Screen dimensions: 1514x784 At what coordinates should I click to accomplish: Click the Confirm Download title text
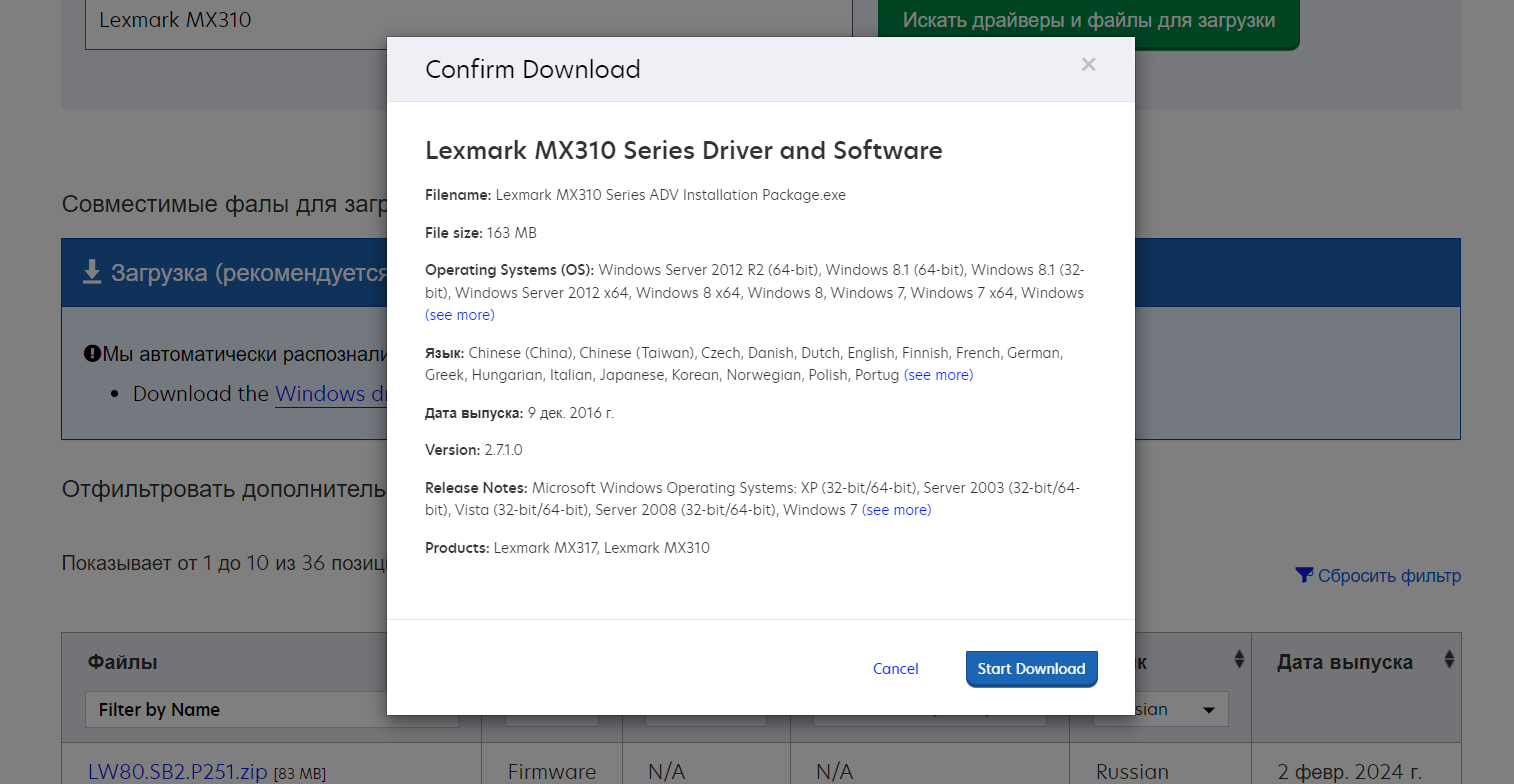pos(533,70)
